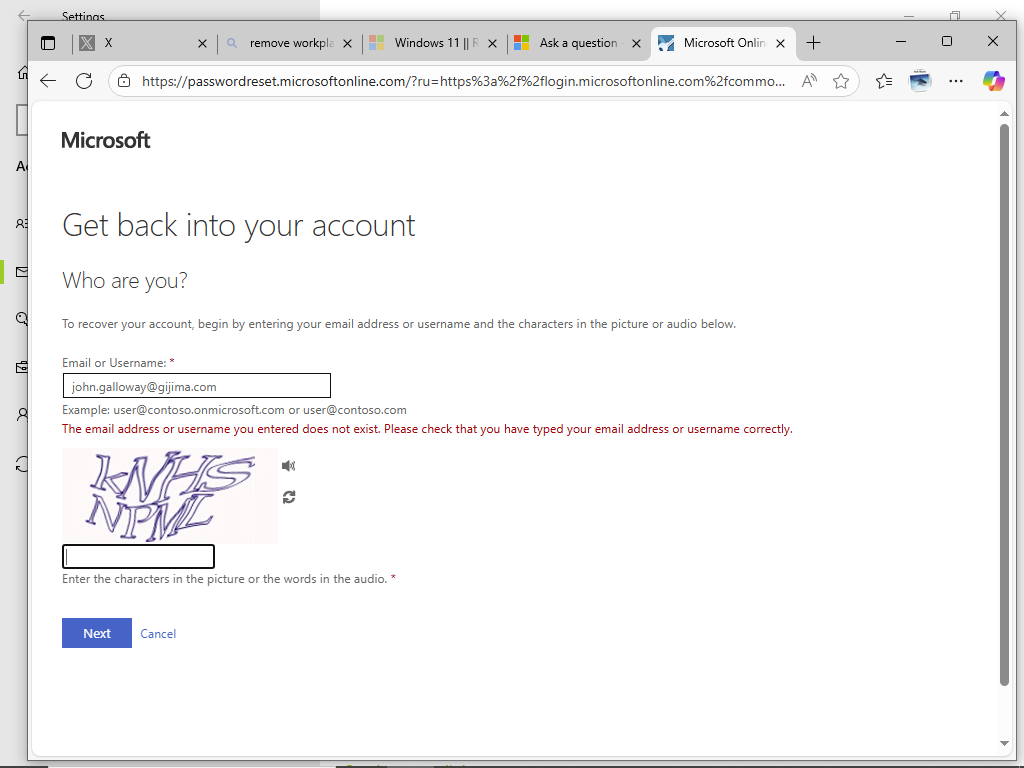This screenshot has width=1024, height=768.
Task: Click the red email does not exist error
Action: point(427,429)
